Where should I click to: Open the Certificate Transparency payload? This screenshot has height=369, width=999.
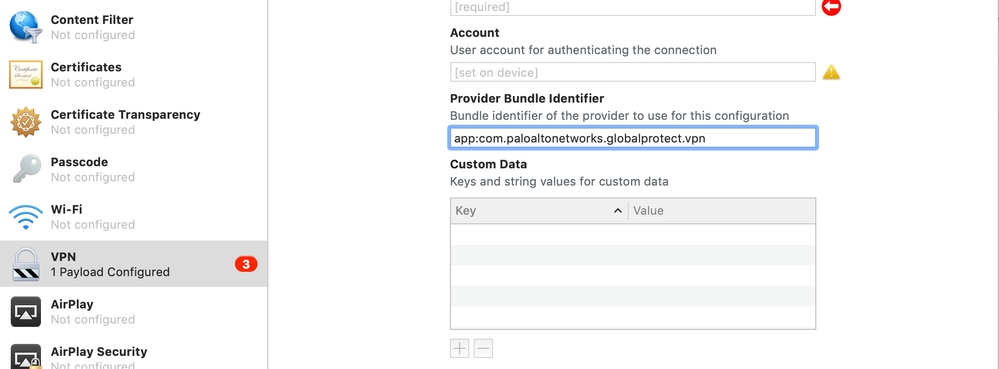(134, 122)
